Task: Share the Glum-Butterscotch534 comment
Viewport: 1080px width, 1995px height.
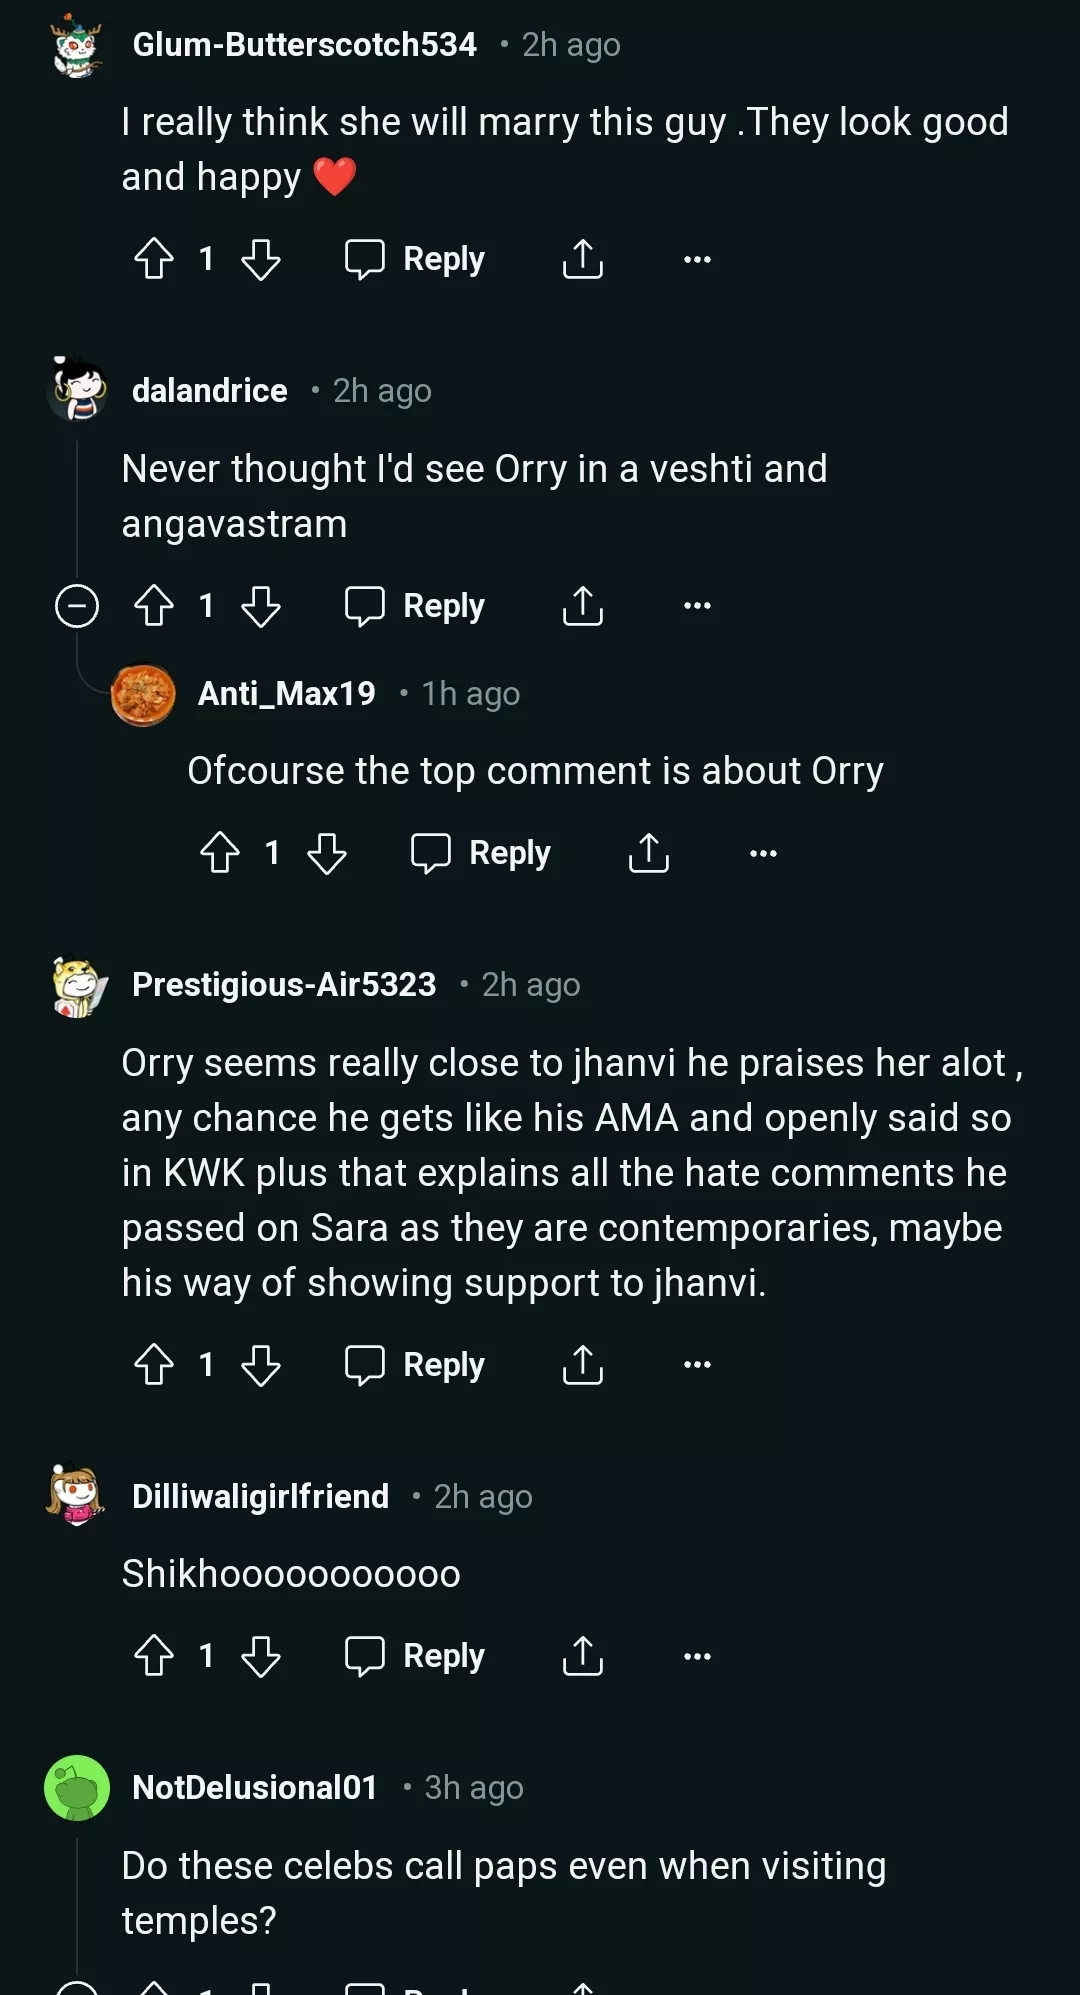Action: [x=583, y=259]
